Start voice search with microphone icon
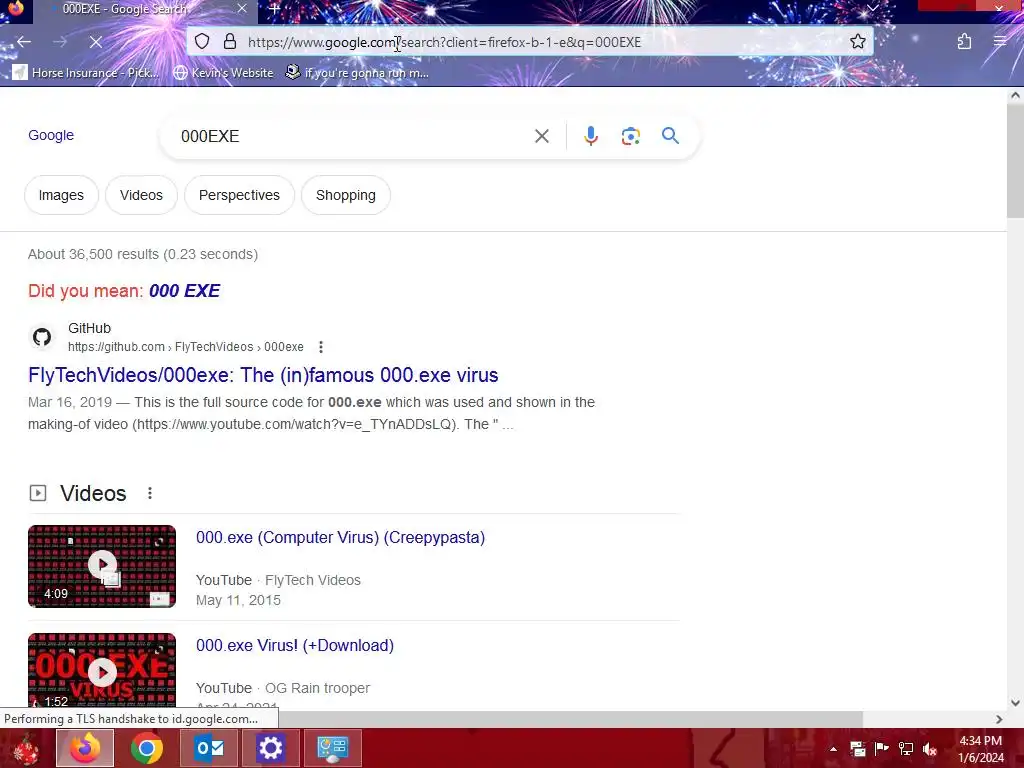1024x768 pixels. pyautogui.click(x=590, y=136)
